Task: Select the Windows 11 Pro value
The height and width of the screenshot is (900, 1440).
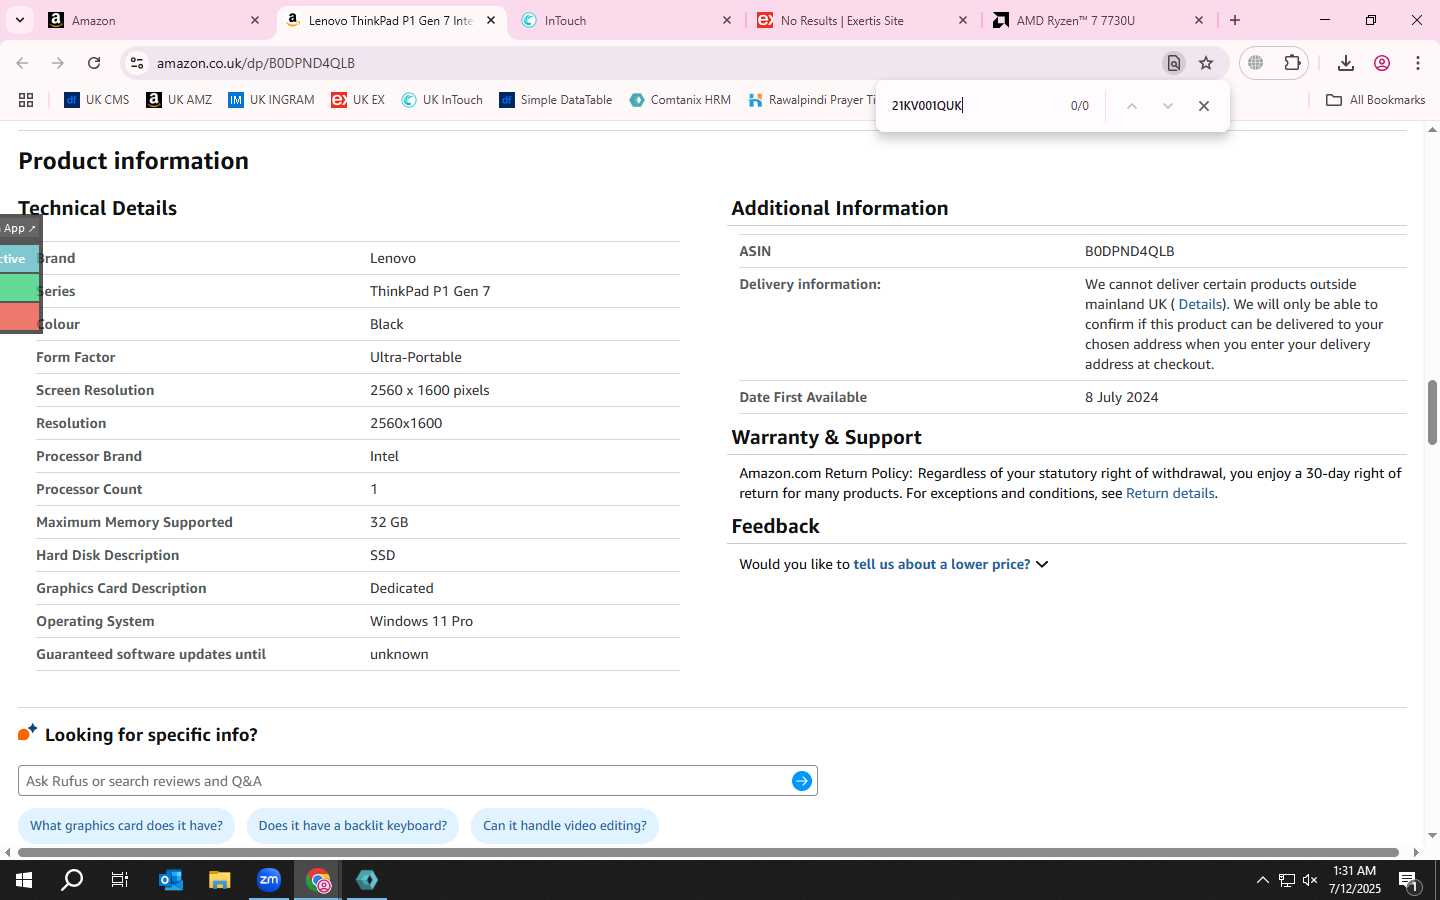Action: pyautogui.click(x=422, y=621)
